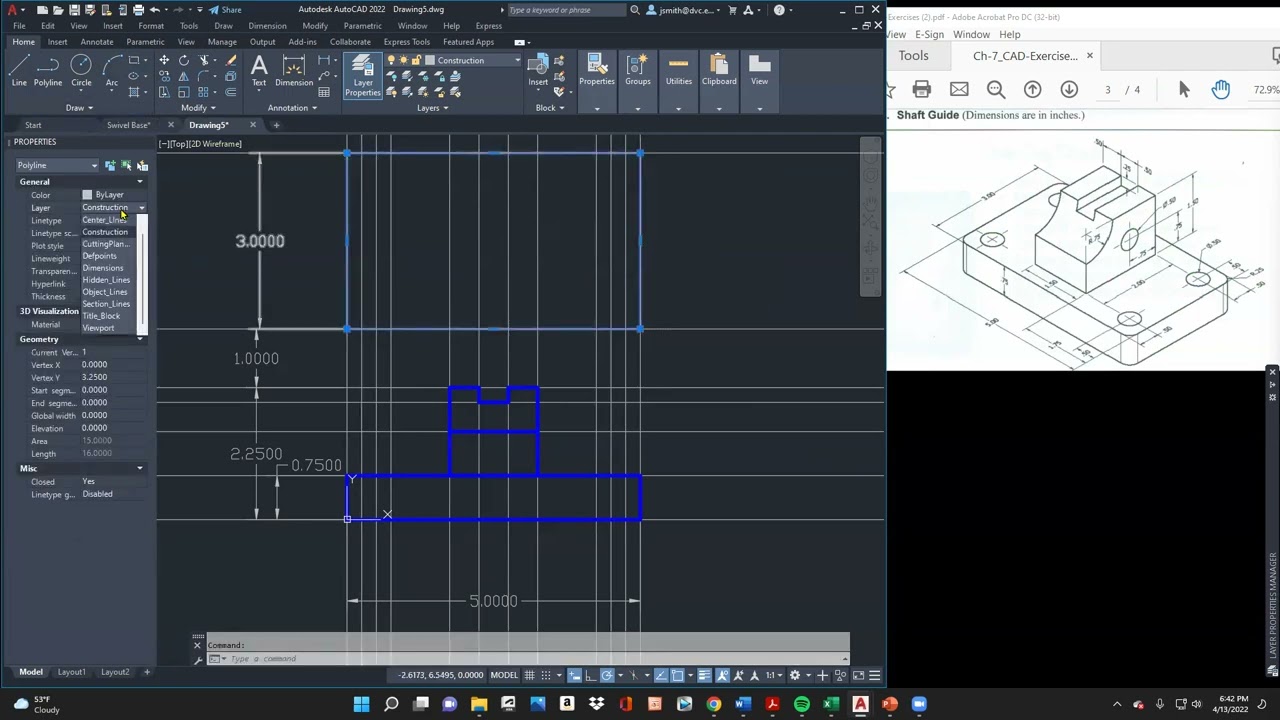
Task: Open Layer Properties manager
Action: [x=362, y=75]
